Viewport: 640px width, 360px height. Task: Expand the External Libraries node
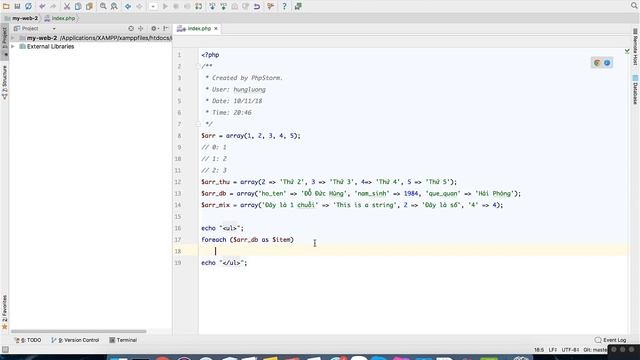(13, 47)
